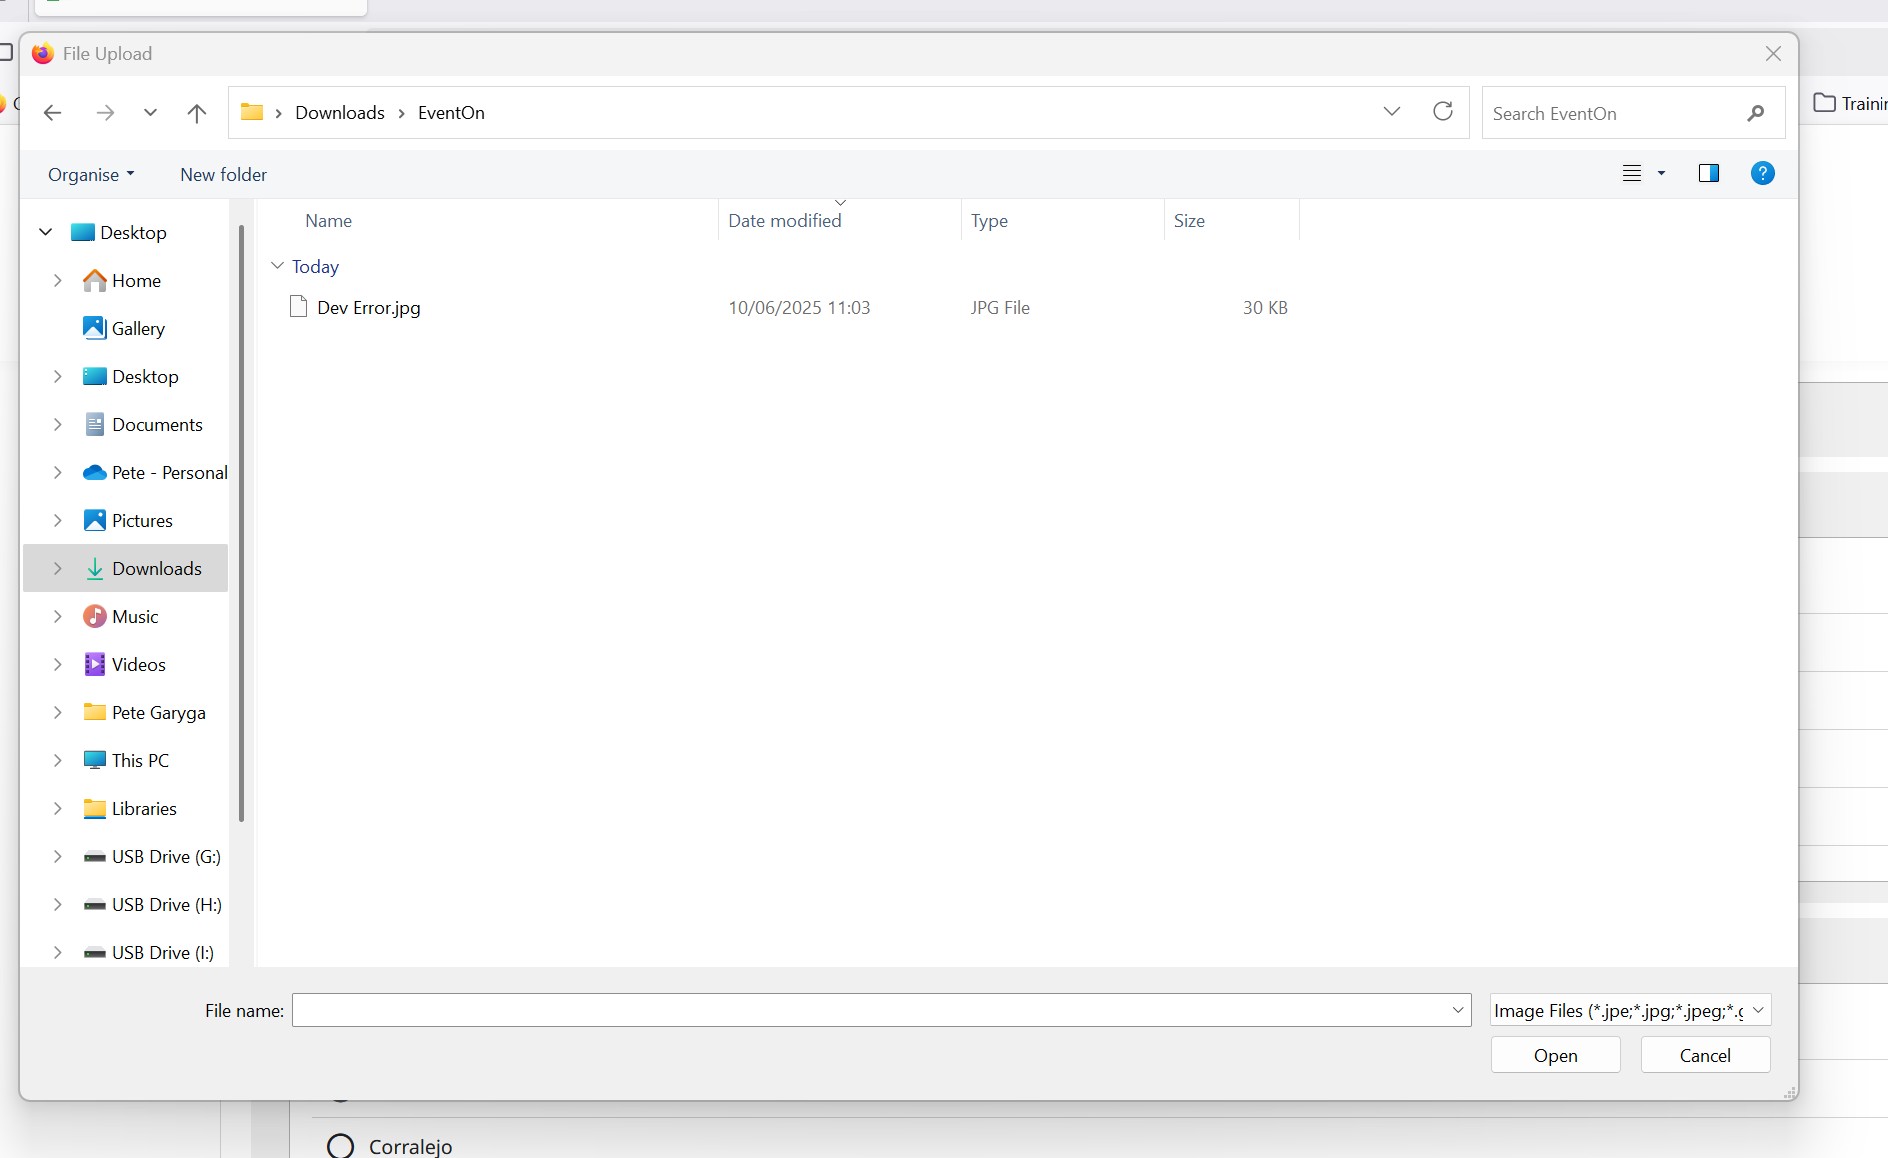Image resolution: width=1888 pixels, height=1158 pixels.
Task: Click the File name input field
Action: [870, 1011]
